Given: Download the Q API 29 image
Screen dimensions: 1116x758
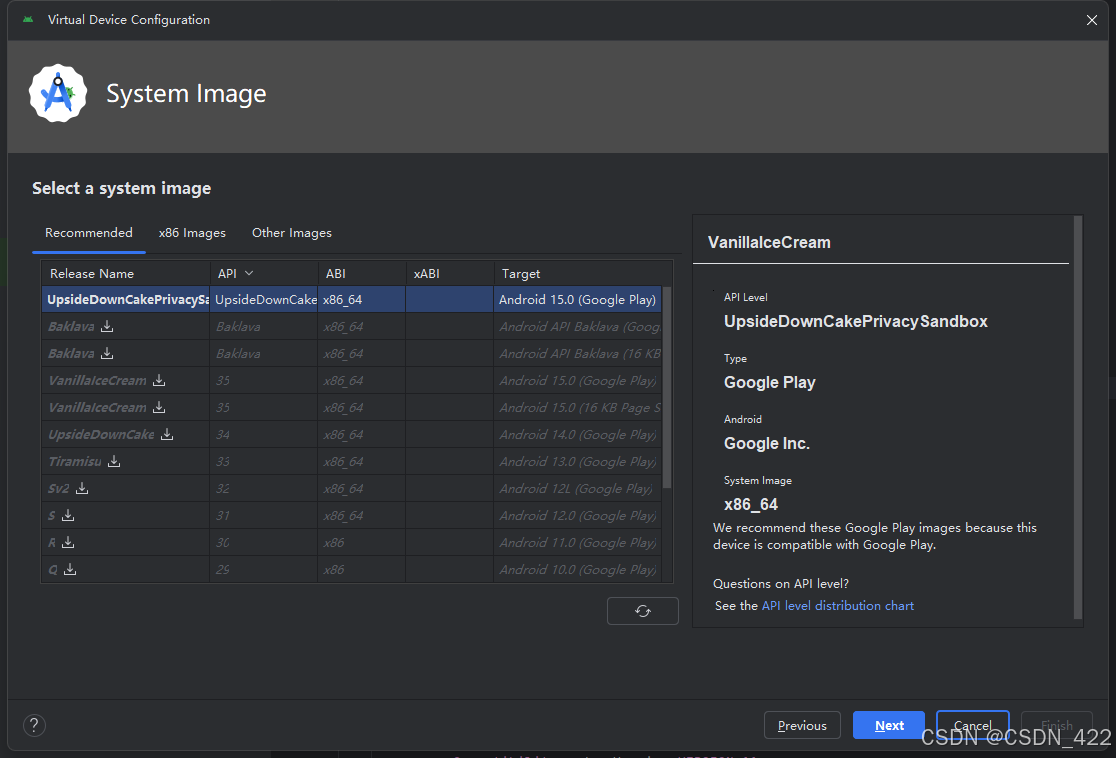Looking at the screenshot, I should 70,569.
